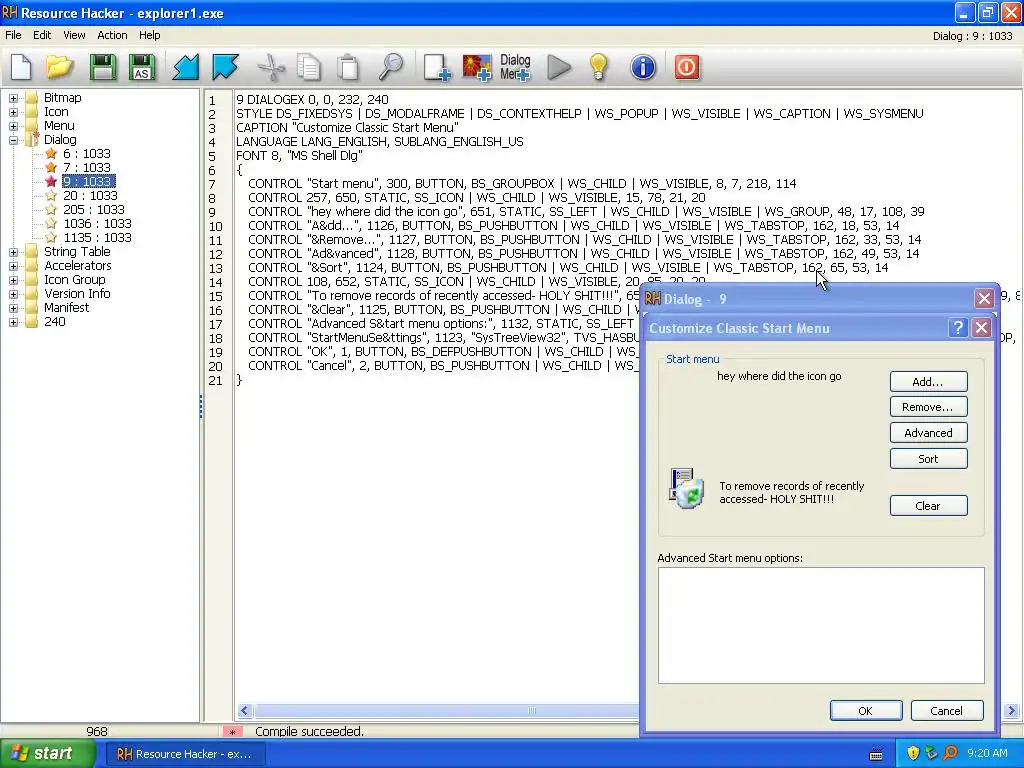The height and width of the screenshot is (768, 1024).
Task: Click the Cut scissors icon
Action: 271,67
